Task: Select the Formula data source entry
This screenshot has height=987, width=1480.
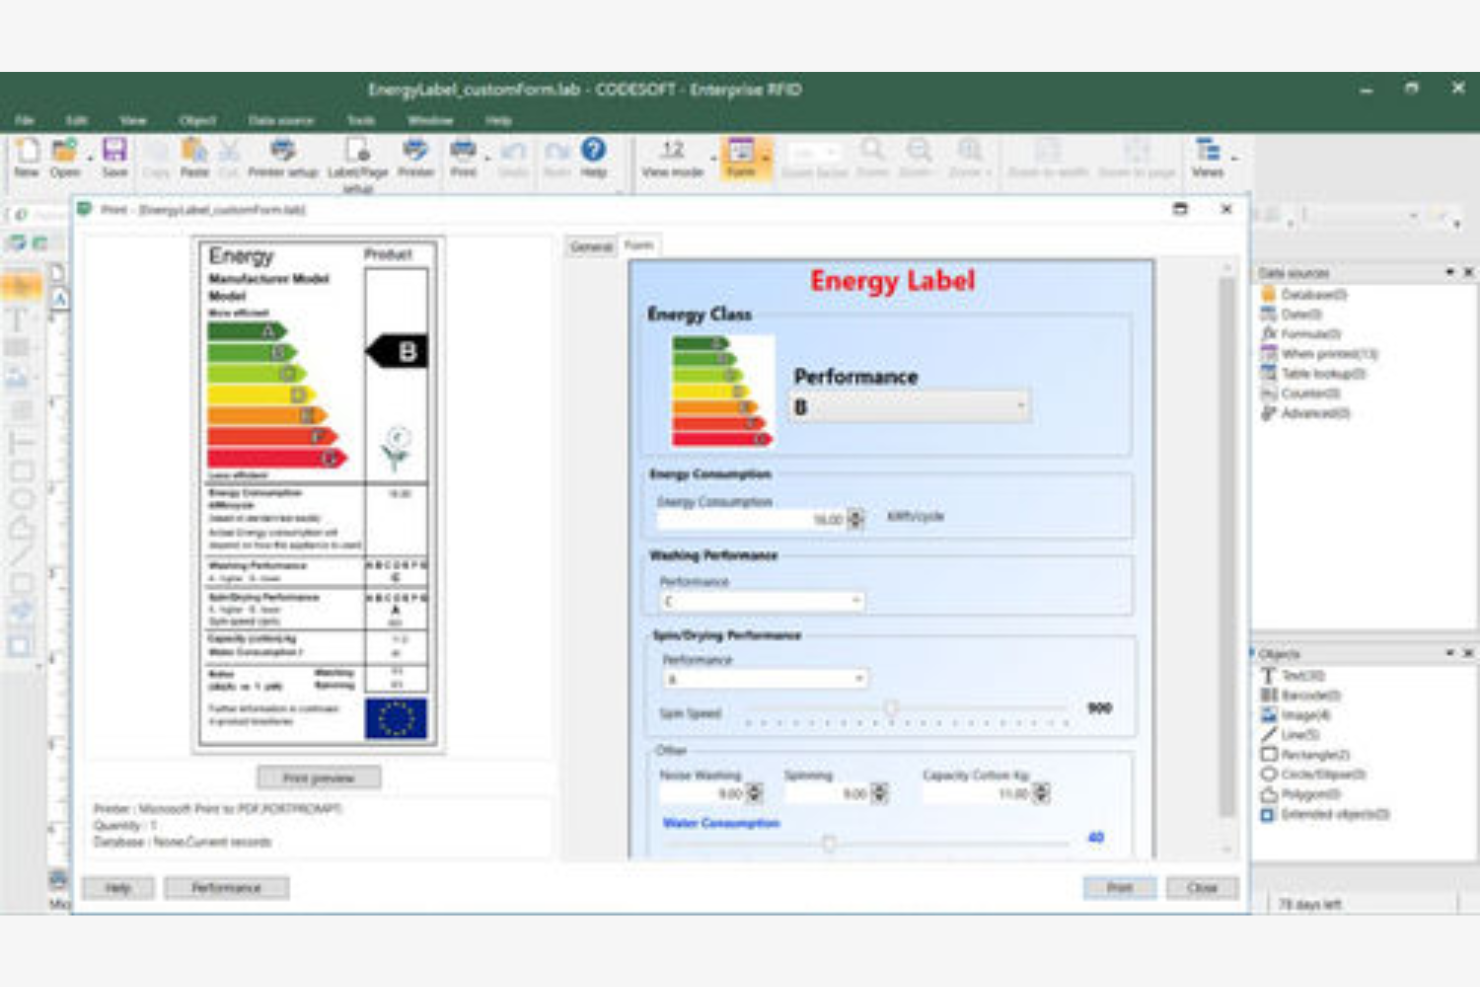Action: (1301, 334)
